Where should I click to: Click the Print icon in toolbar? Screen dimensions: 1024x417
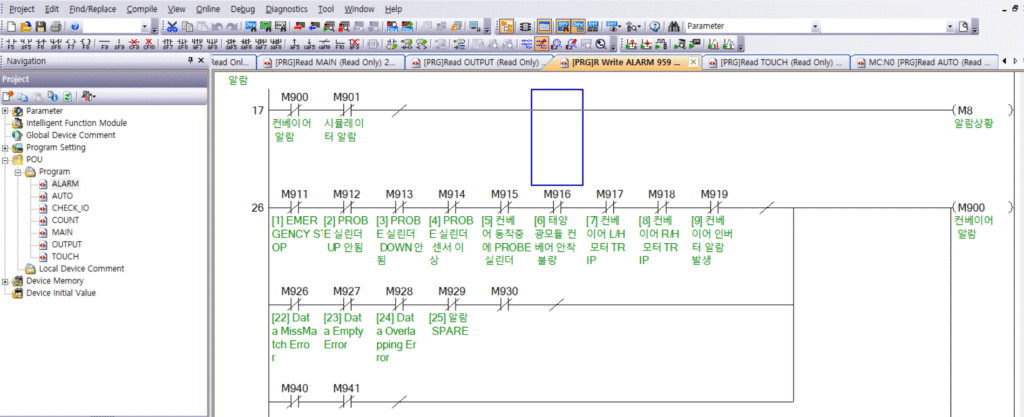point(56,26)
